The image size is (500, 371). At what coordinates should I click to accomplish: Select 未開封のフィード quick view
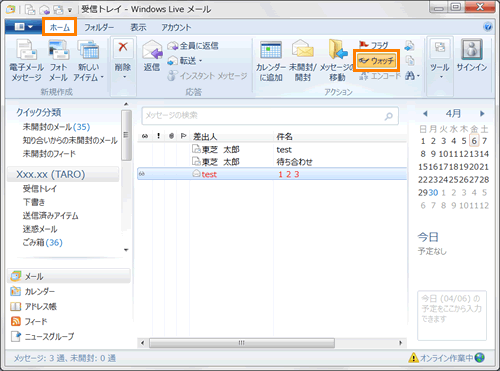click(49, 154)
